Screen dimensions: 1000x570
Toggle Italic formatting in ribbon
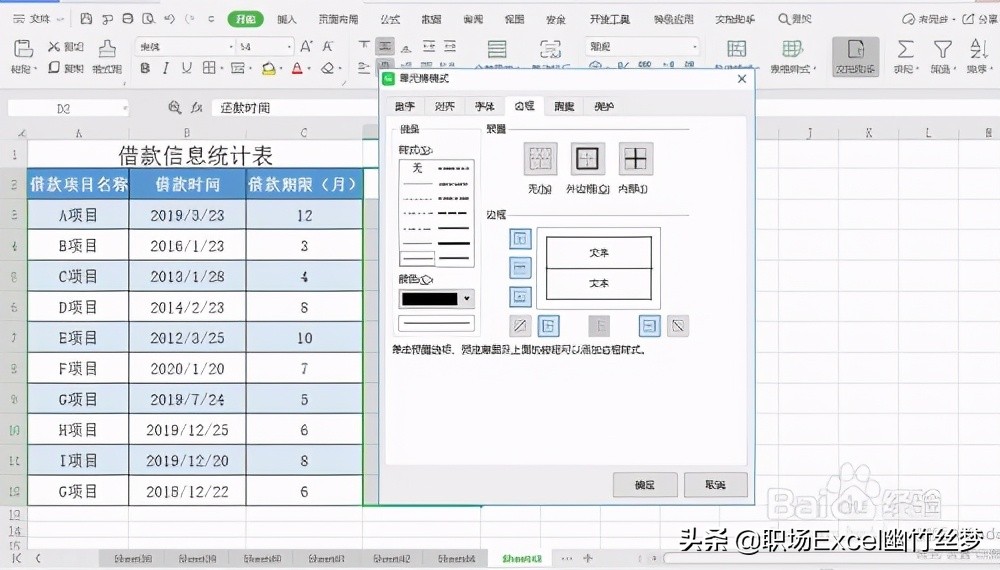pyautogui.click(x=166, y=68)
